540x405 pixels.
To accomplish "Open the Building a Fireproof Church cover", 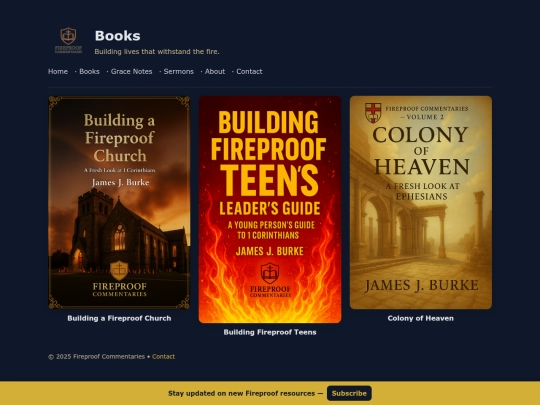I will pyautogui.click(x=119, y=202).
